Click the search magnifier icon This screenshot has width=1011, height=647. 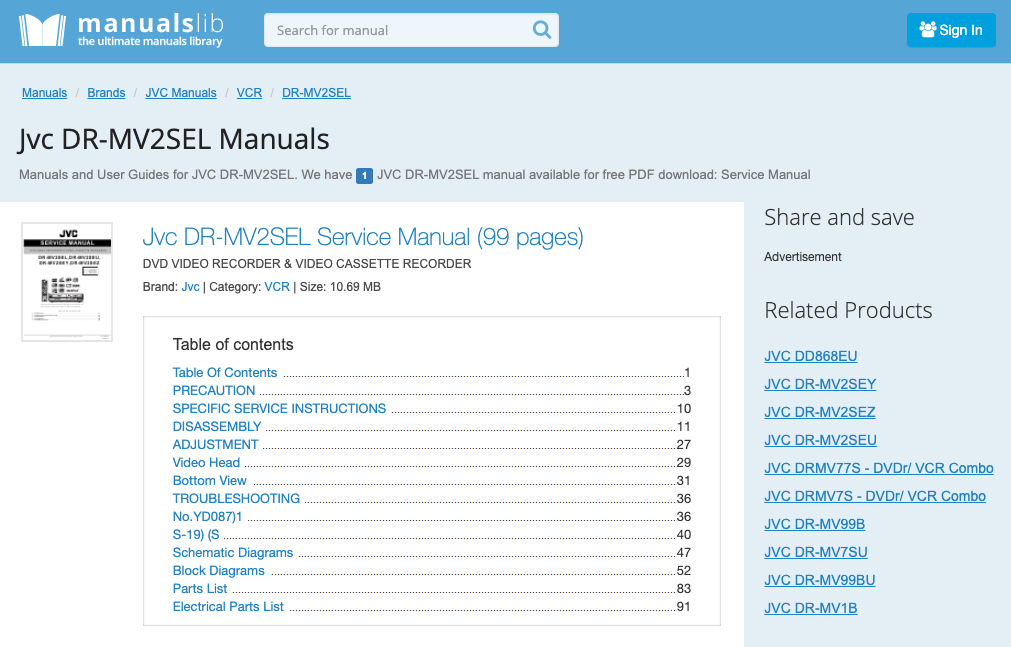tap(542, 30)
